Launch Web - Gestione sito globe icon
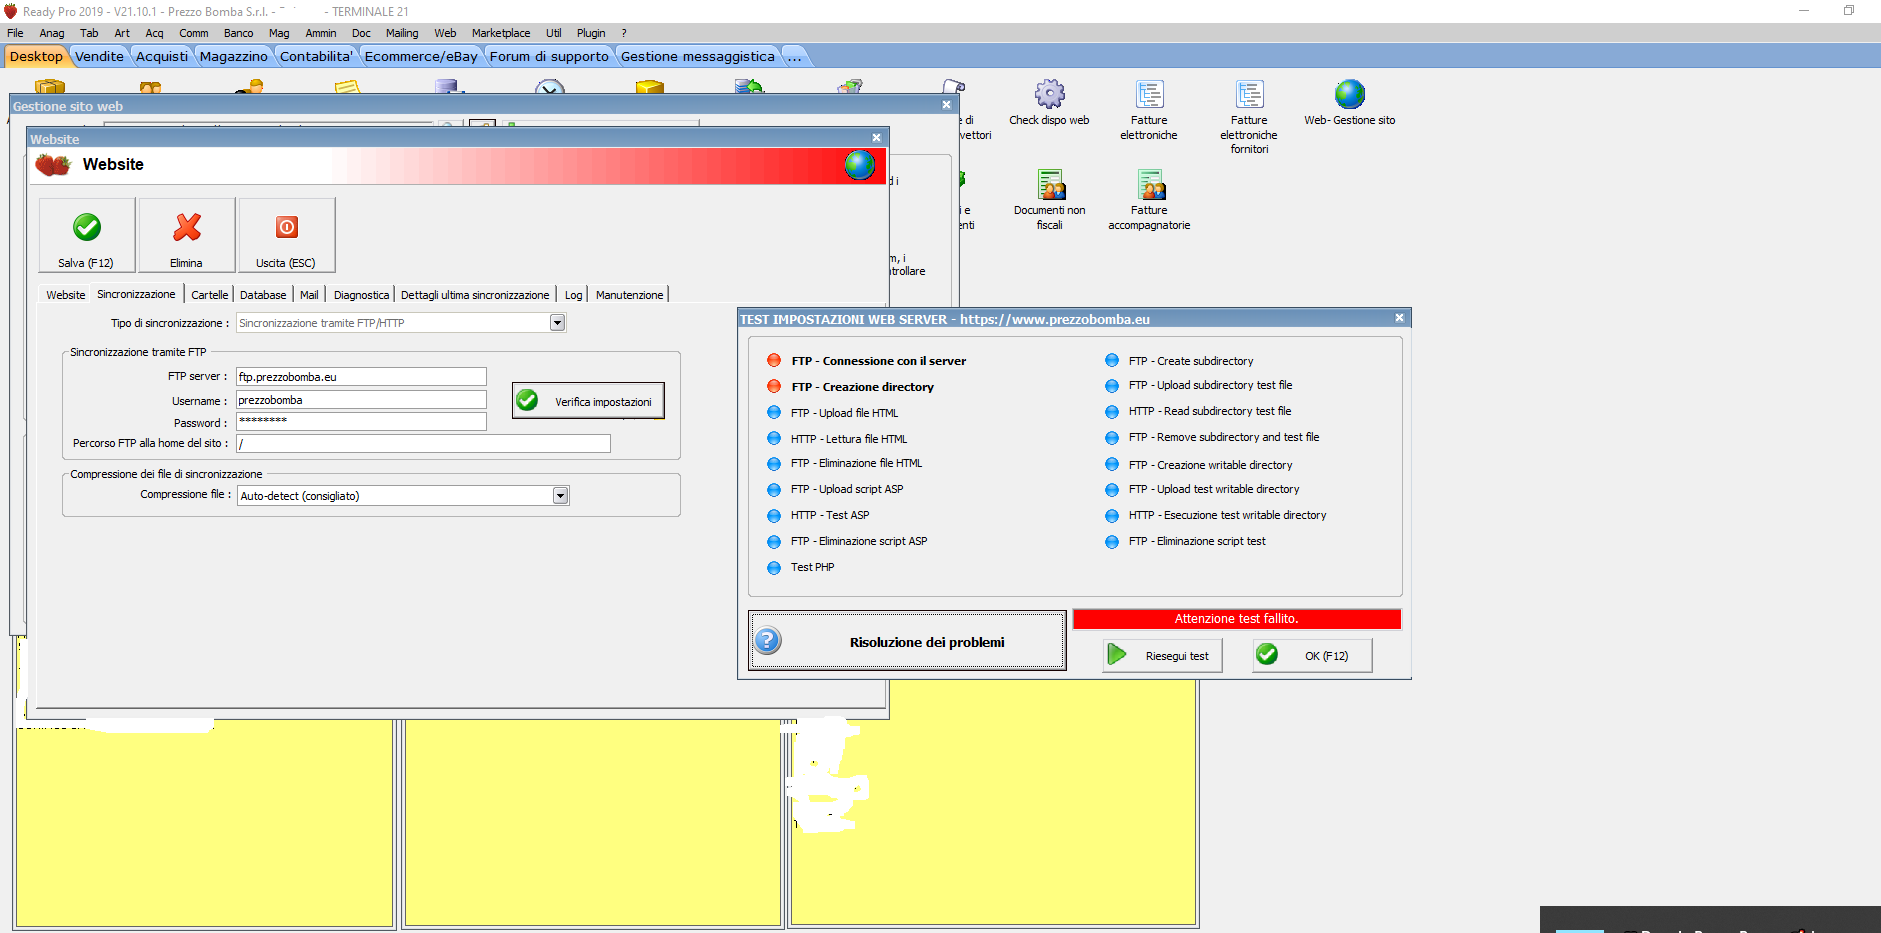The image size is (1881, 933). [1349, 103]
